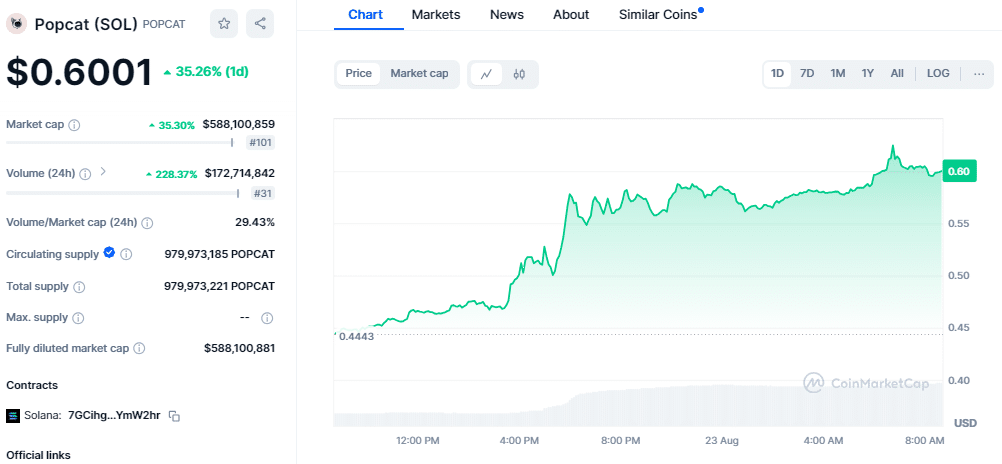Open the About tab

[x=571, y=15]
